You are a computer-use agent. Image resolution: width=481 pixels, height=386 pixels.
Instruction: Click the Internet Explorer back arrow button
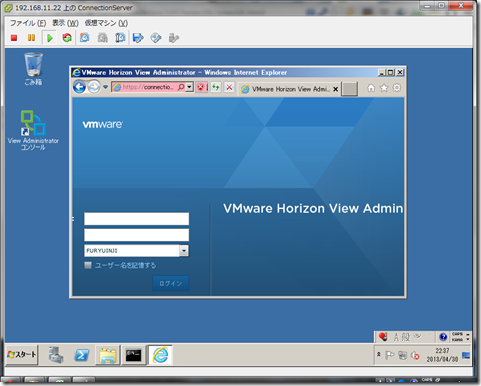coord(79,87)
